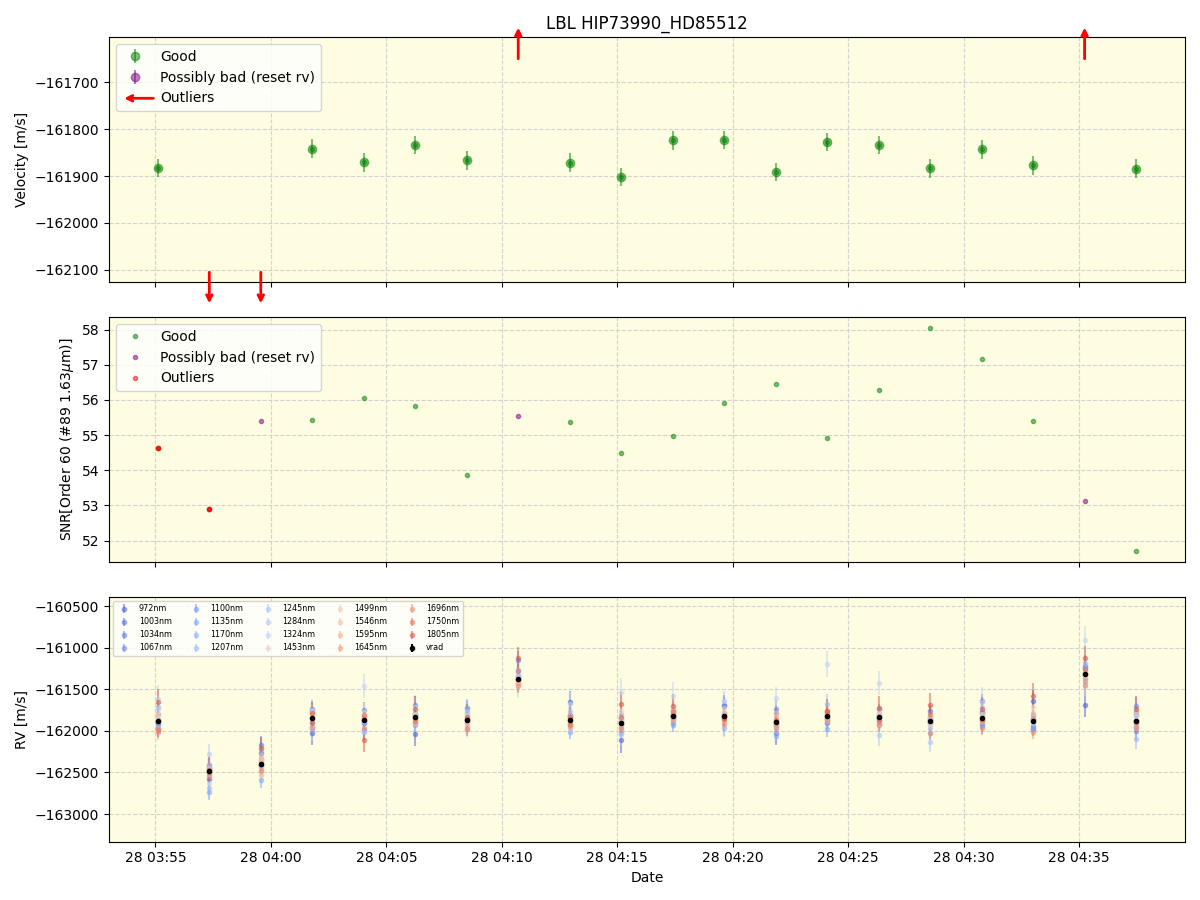Click the '−162500' RV tick label
The width and height of the screenshot is (1200, 900).
point(69,773)
